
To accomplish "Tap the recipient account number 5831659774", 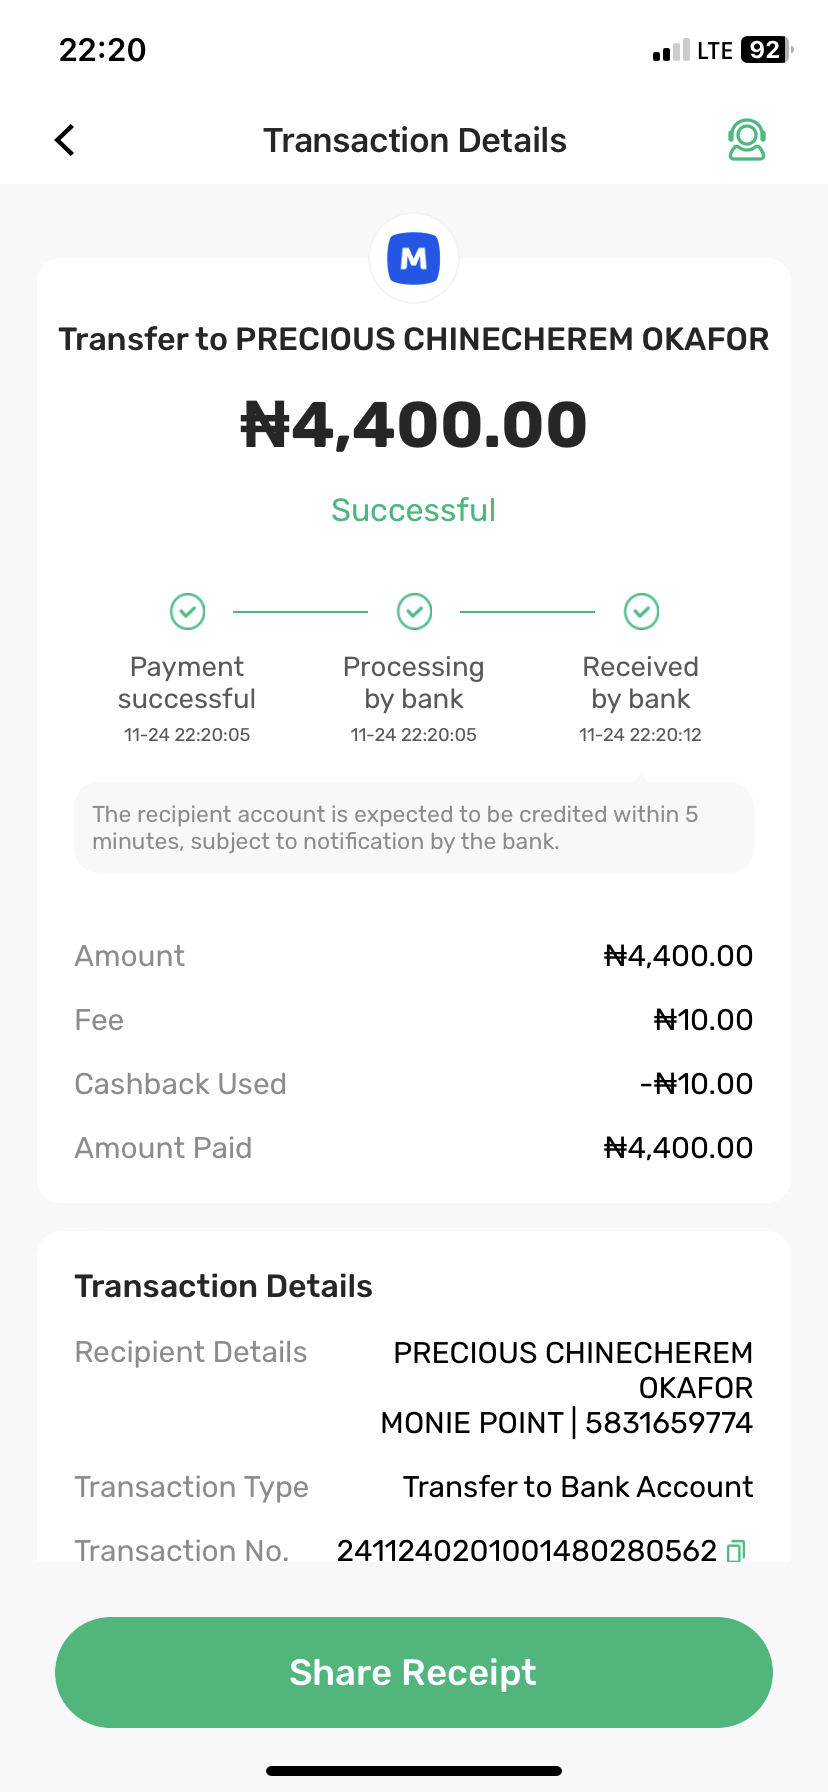I will click(x=668, y=1422).
